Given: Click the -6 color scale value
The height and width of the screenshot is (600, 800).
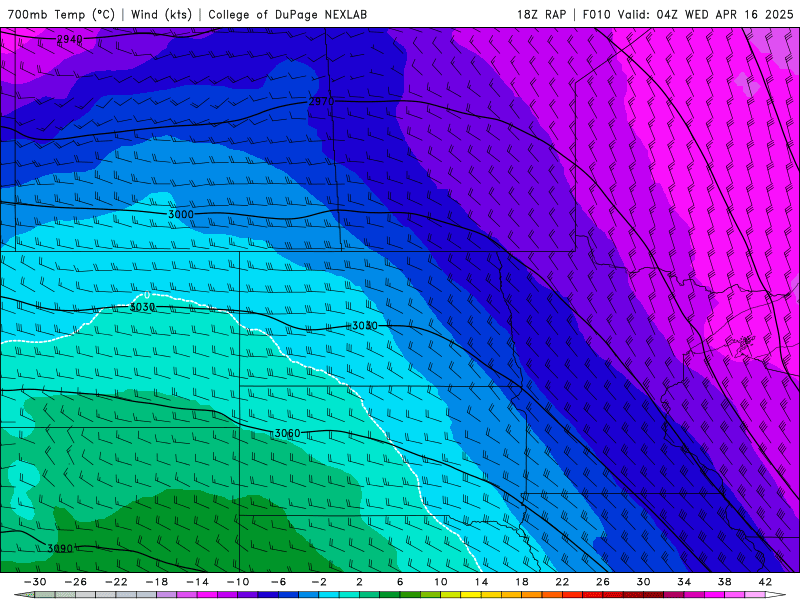Looking at the screenshot, I should click(279, 582).
